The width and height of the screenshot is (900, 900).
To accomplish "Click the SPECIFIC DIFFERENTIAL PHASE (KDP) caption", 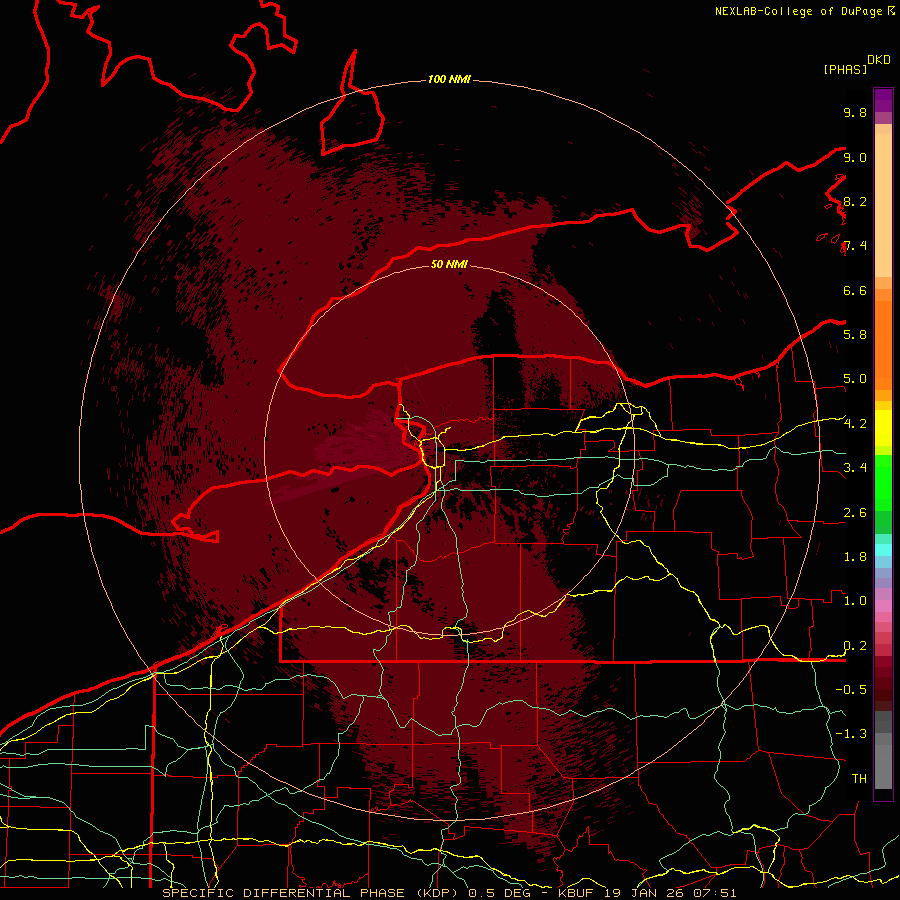I will coord(311,893).
